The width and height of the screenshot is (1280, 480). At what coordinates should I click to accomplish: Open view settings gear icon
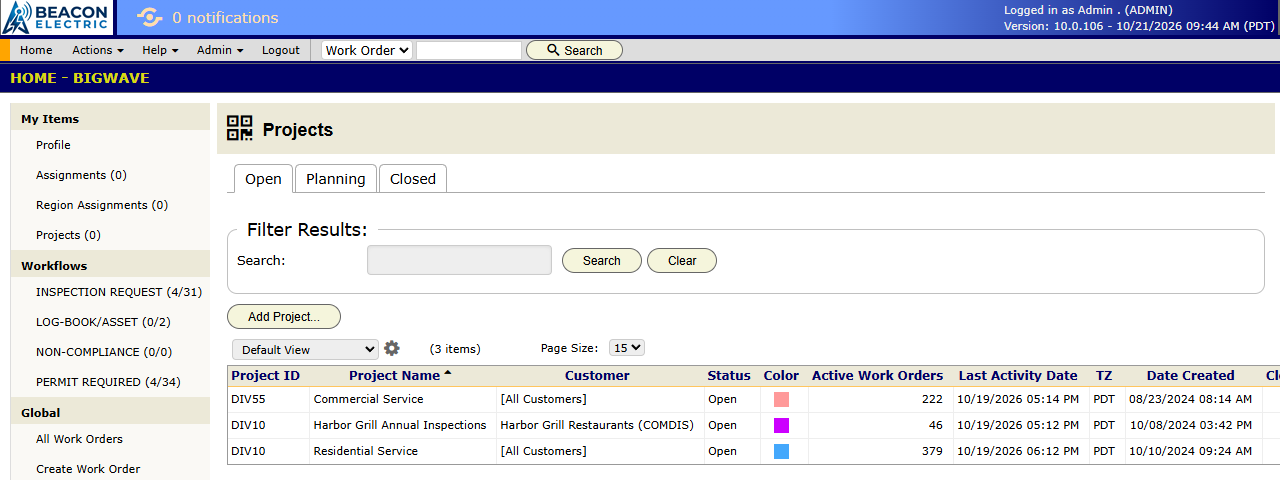(392, 348)
